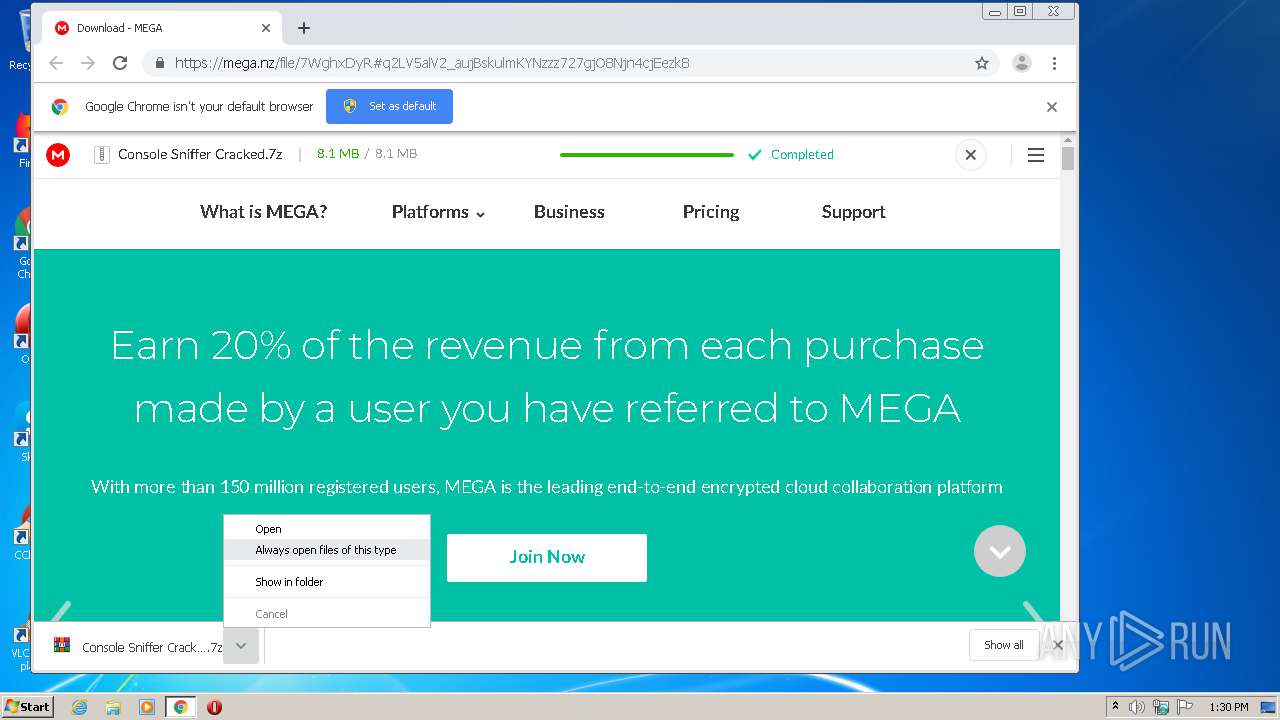This screenshot has width=1280, height=720.
Task: Click the address bar URL
Action: point(432,63)
